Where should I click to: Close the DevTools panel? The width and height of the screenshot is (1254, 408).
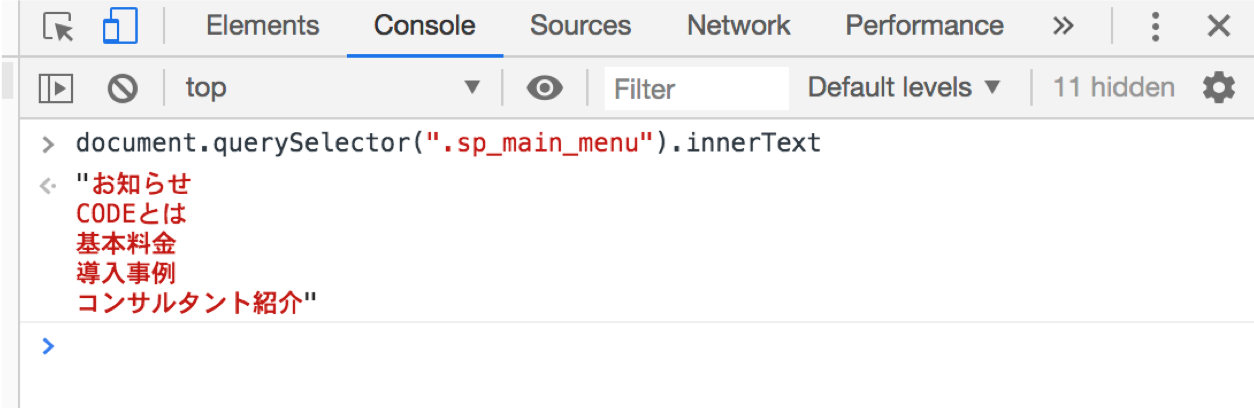point(1218,26)
